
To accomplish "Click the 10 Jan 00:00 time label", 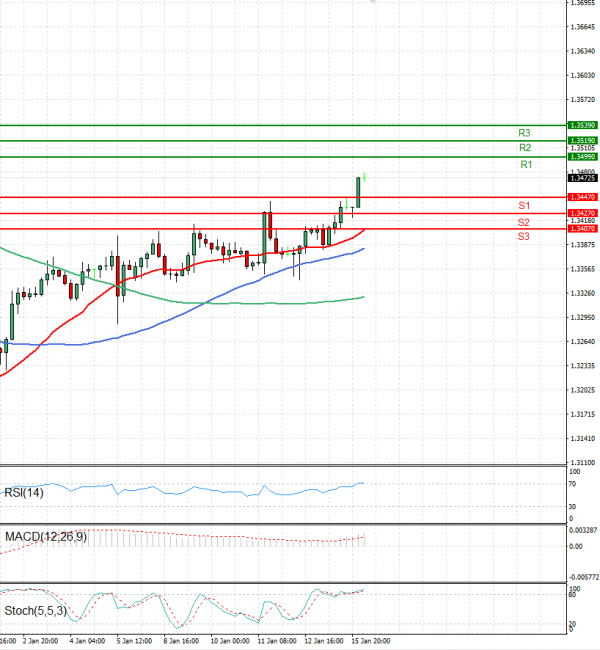I will pyautogui.click(x=230, y=641).
